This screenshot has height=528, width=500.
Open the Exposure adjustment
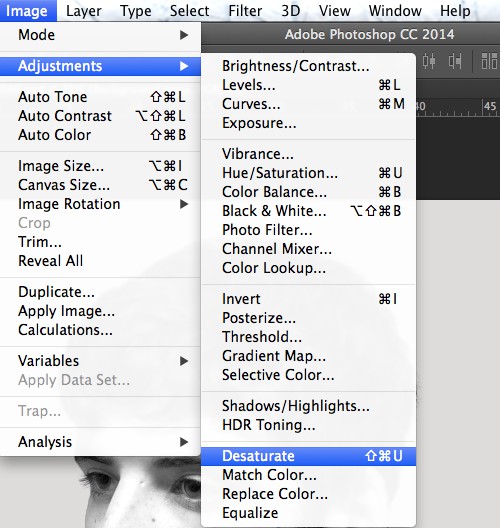[308, 123]
